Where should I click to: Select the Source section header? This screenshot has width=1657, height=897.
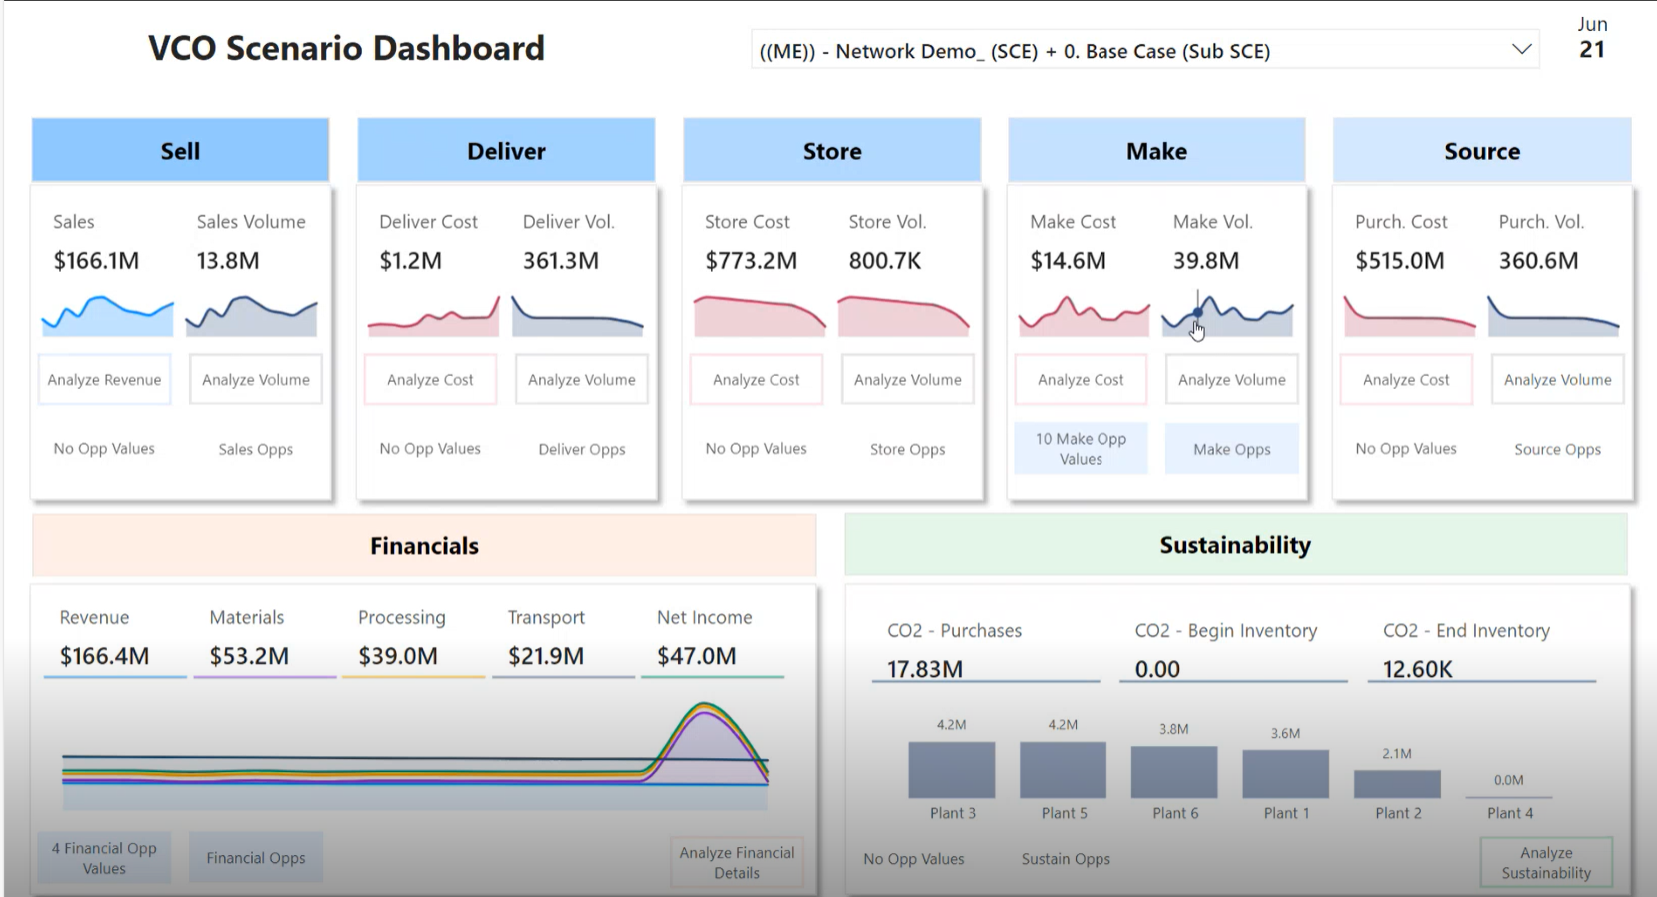click(x=1481, y=151)
